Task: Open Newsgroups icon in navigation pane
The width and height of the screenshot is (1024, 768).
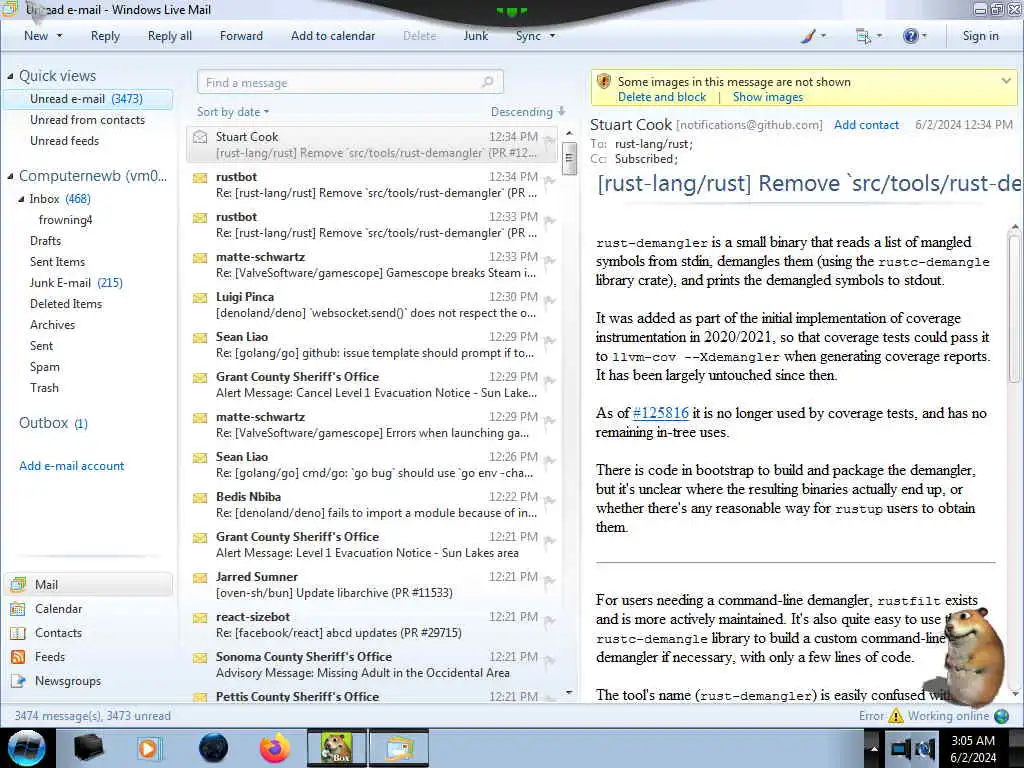Action: click(18, 681)
